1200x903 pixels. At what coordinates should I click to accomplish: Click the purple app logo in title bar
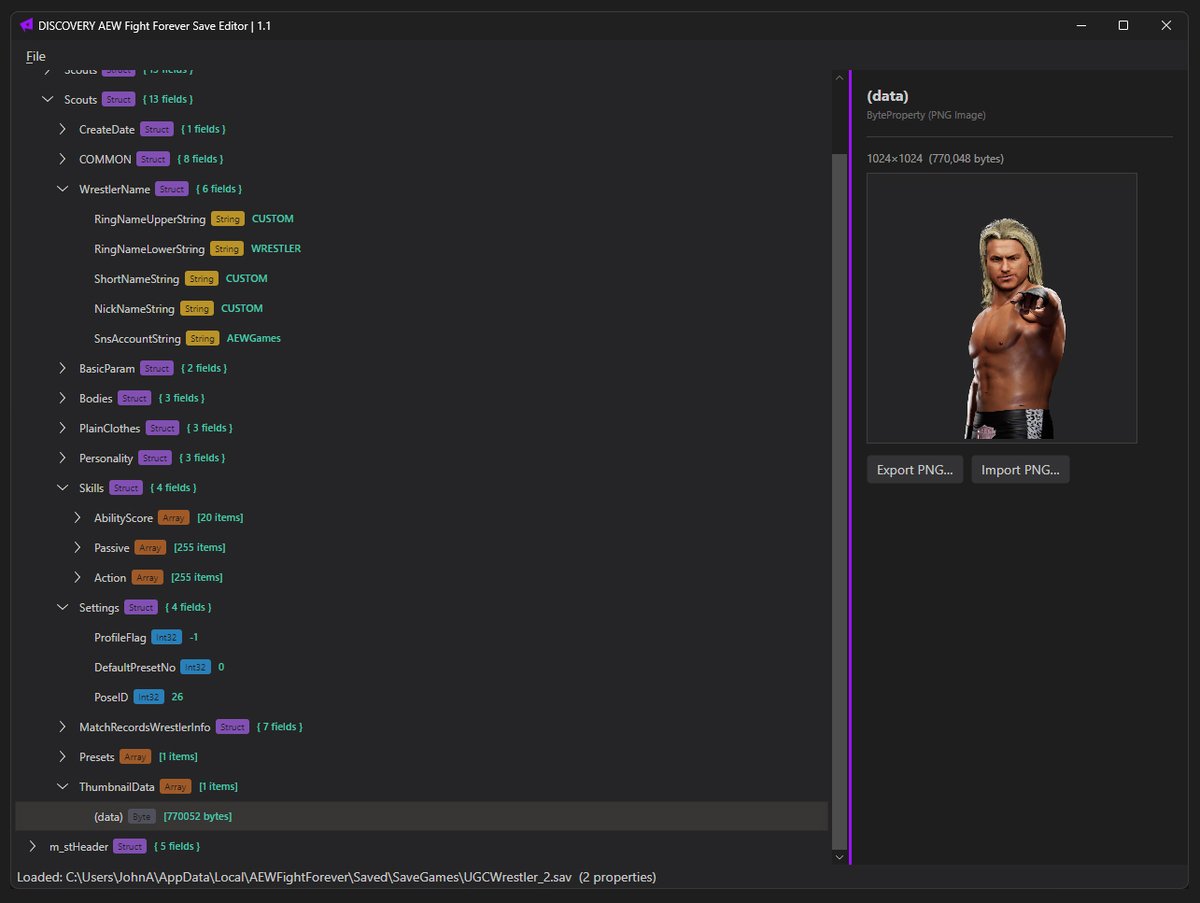click(26, 25)
